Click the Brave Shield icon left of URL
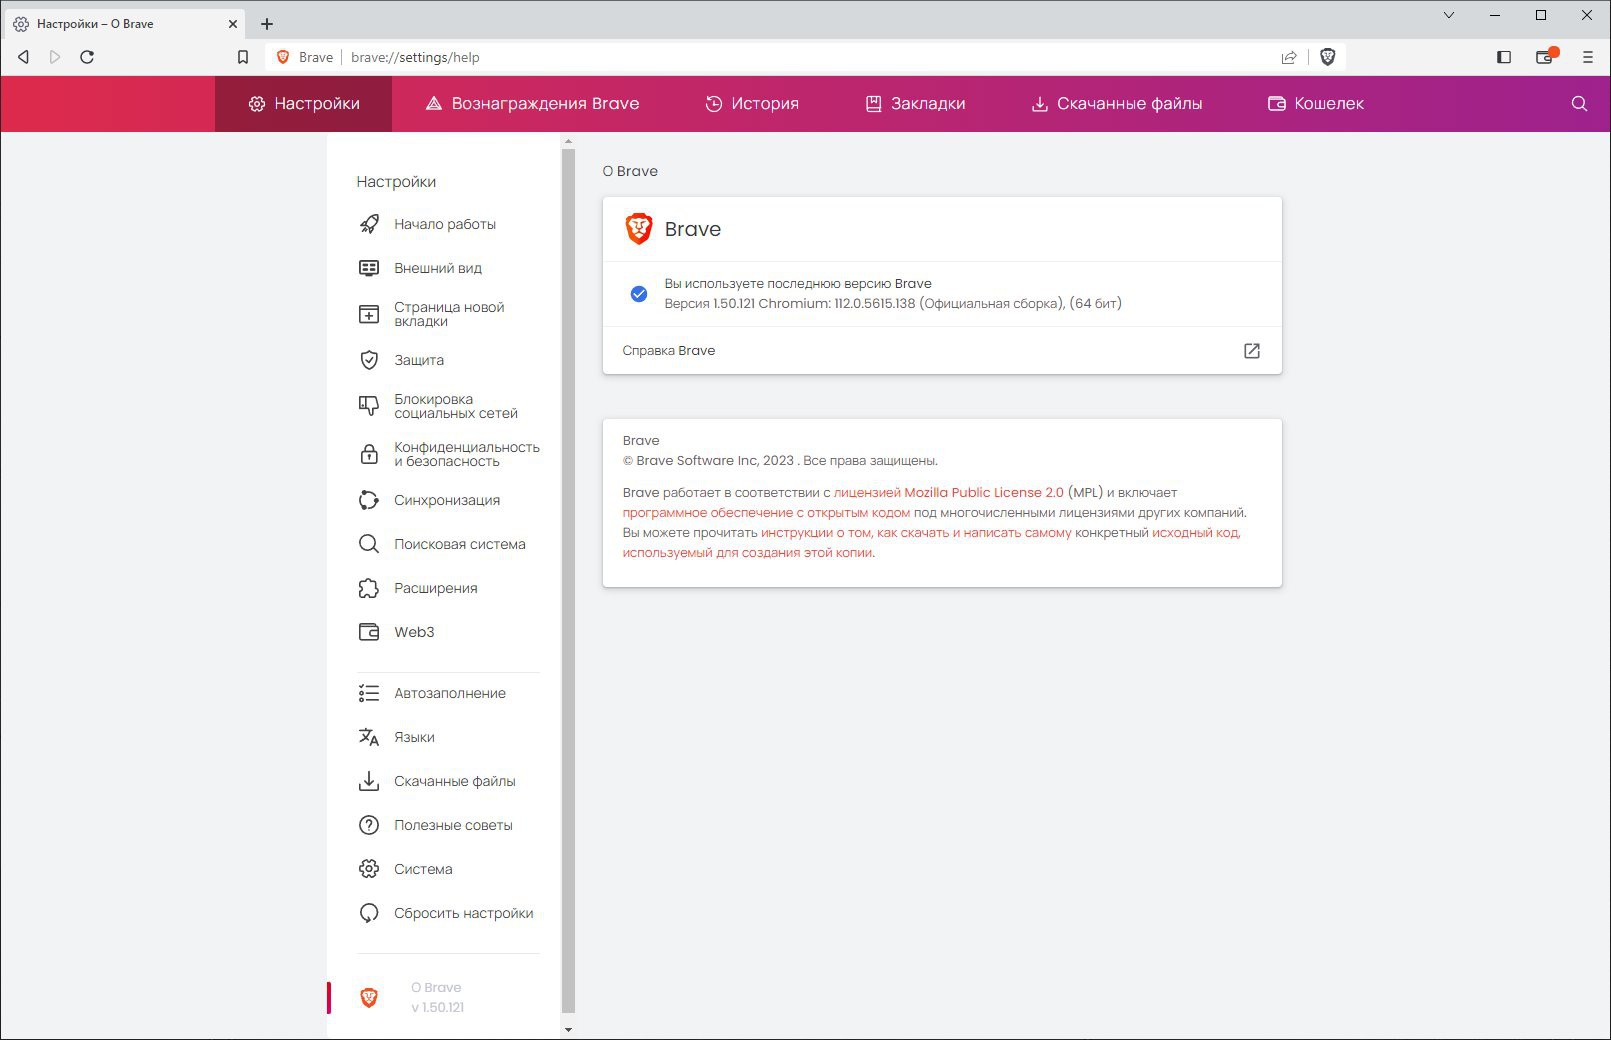This screenshot has width=1611, height=1040. coord(283,57)
